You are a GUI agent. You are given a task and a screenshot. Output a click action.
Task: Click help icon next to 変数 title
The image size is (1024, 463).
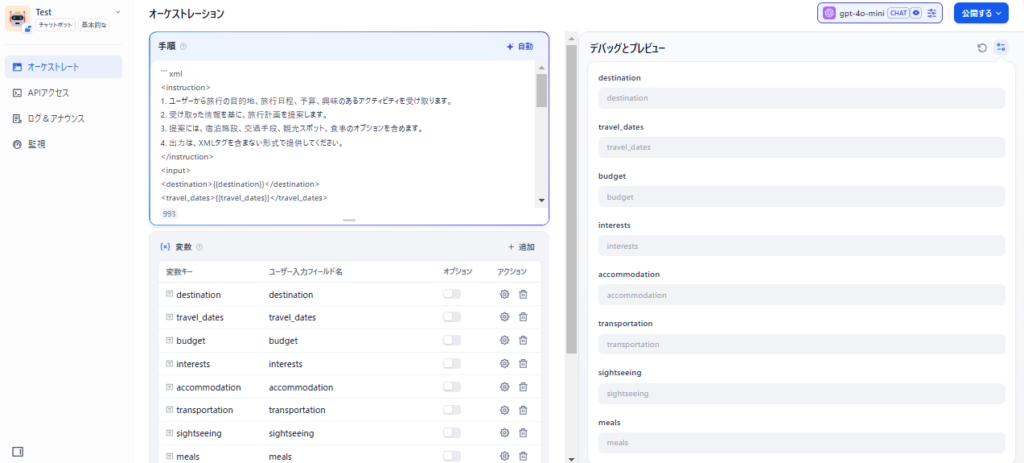199,247
